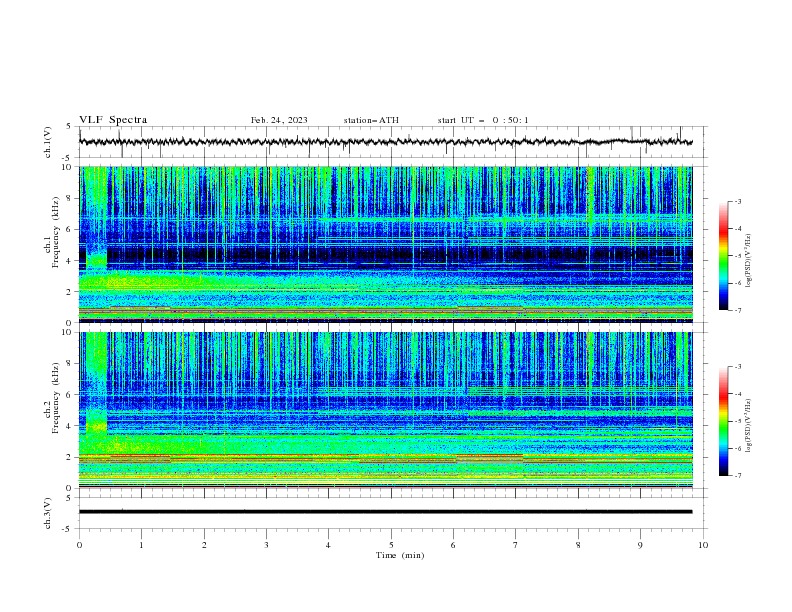Click the "10" tick on the time axis
Image resolution: width=792 pixels, height=612 pixels.
(x=703, y=545)
